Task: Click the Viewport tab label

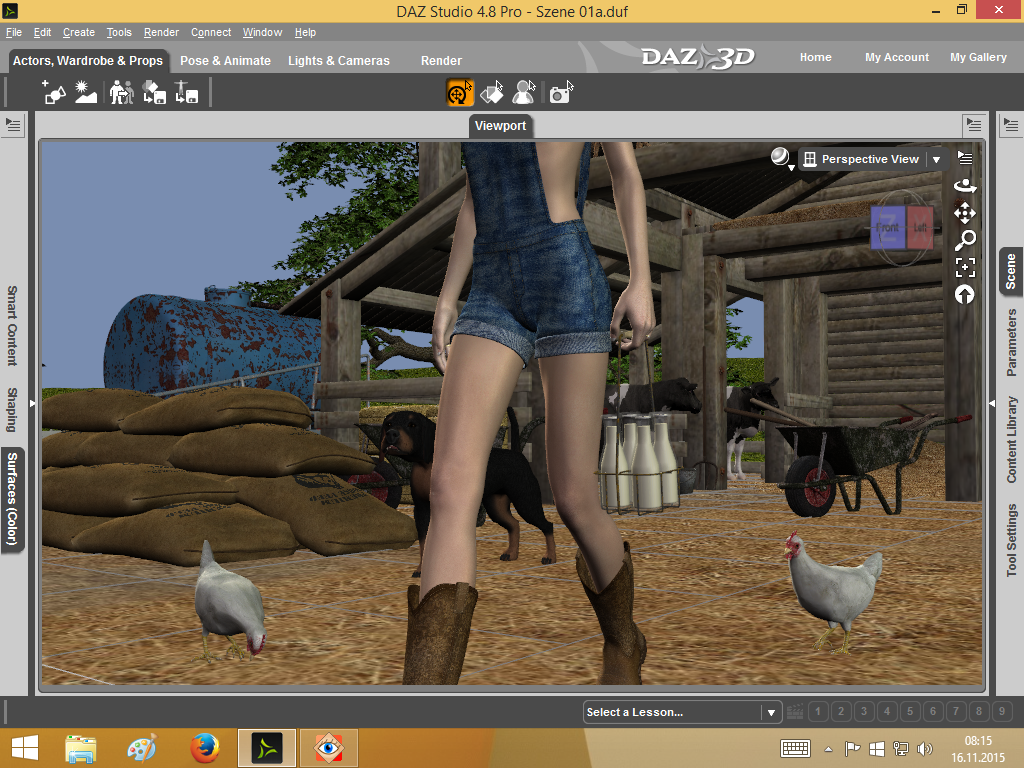Action: tap(500, 125)
